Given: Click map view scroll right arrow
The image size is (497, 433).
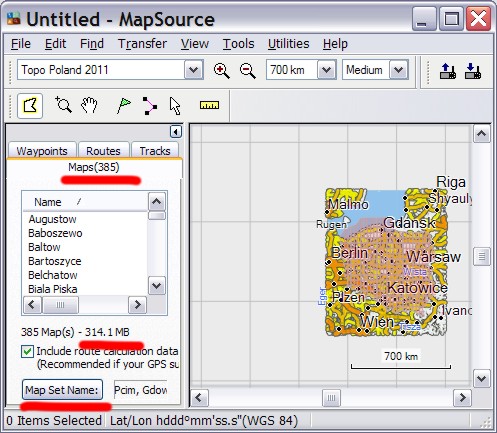Looking at the screenshot, I should point(463,398).
